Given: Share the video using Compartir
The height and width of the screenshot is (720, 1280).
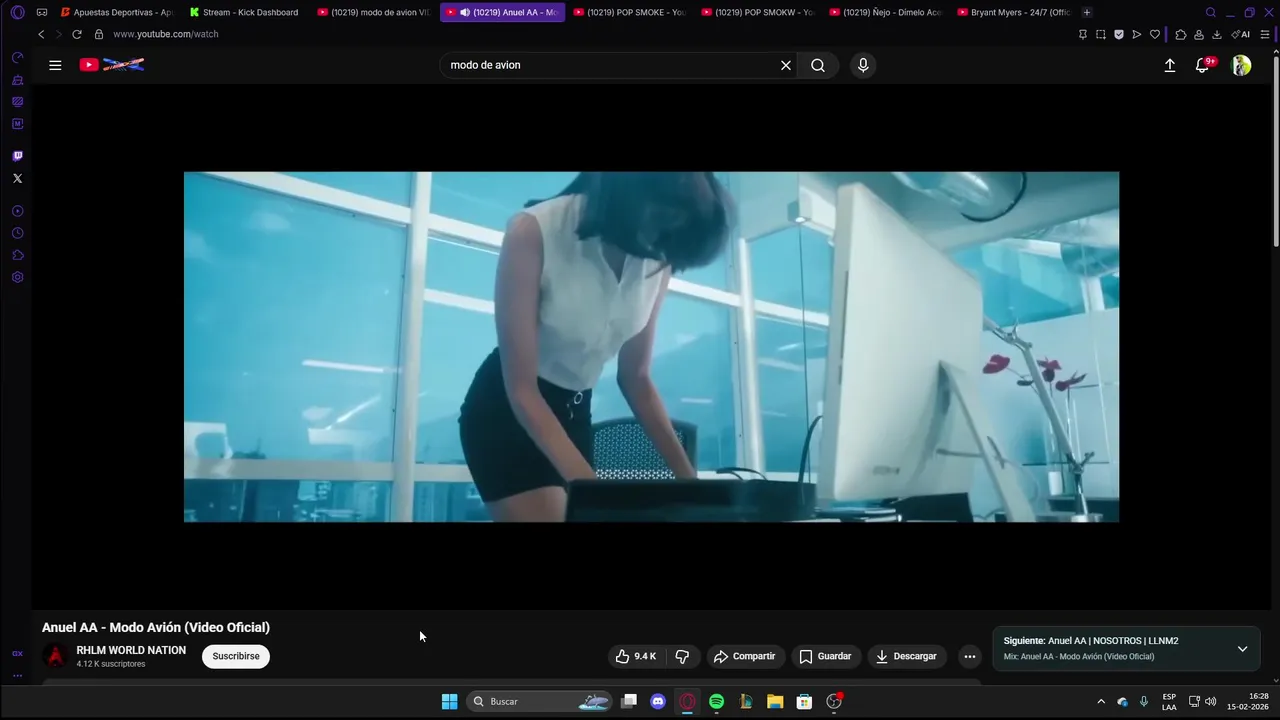Looking at the screenshot, I should point(745,656).
